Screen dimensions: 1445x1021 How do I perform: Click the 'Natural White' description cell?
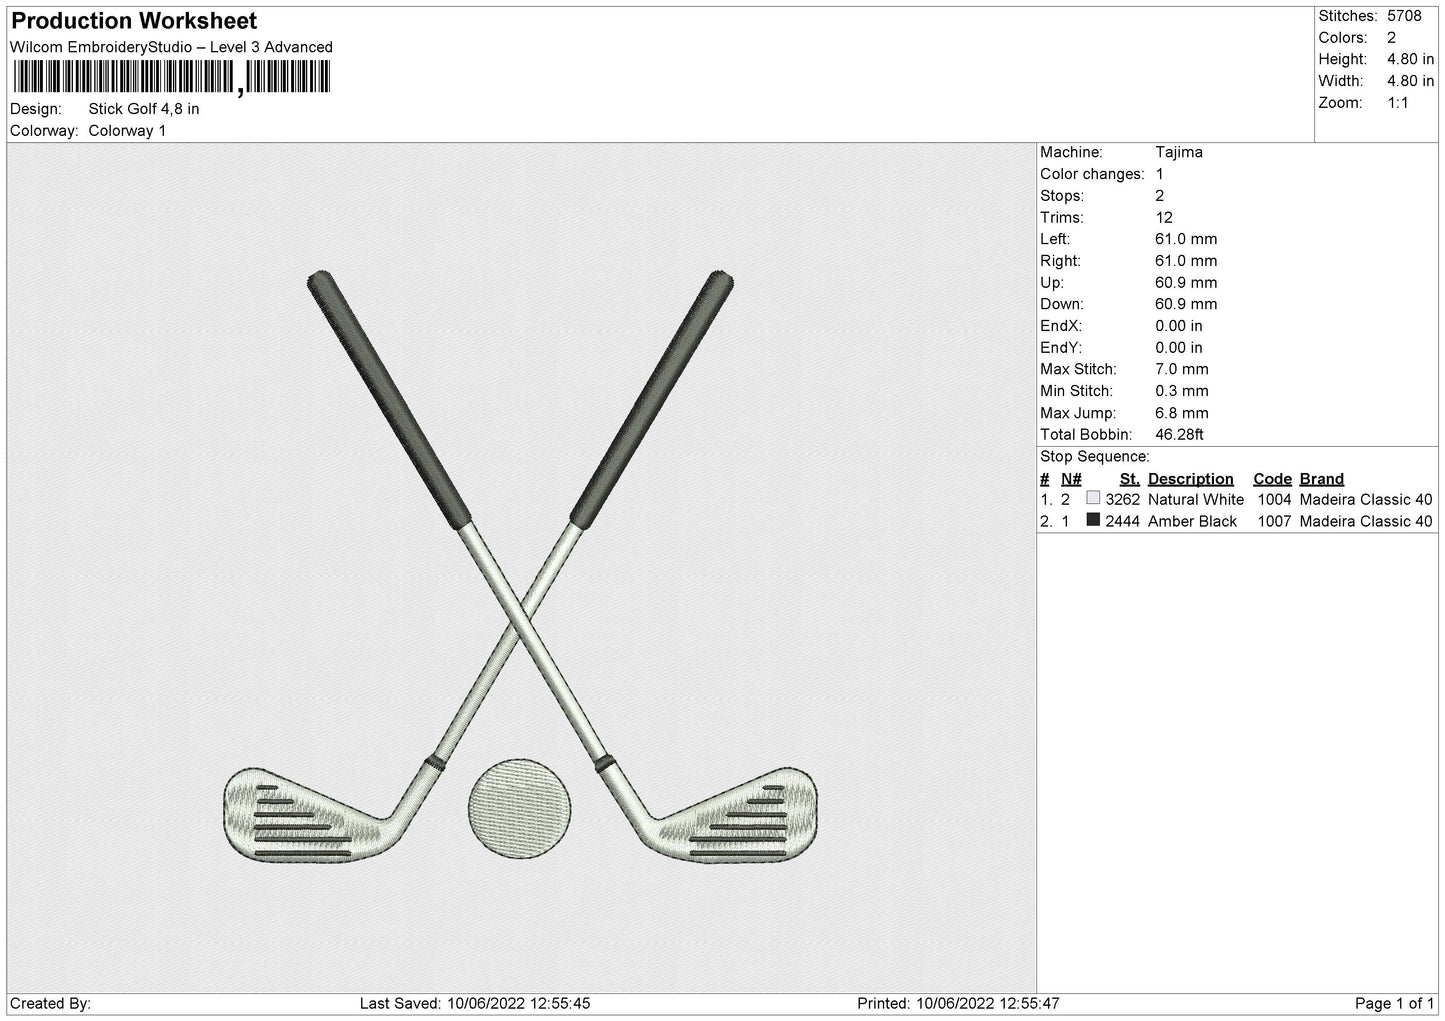[1196, 500]
